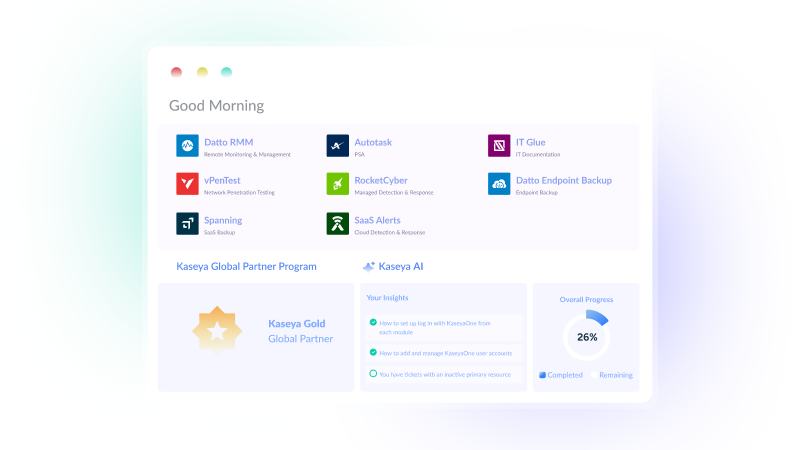Screen dimensions: 800x450
Task: Click the Autotask link text
Action: pos(373,142)
